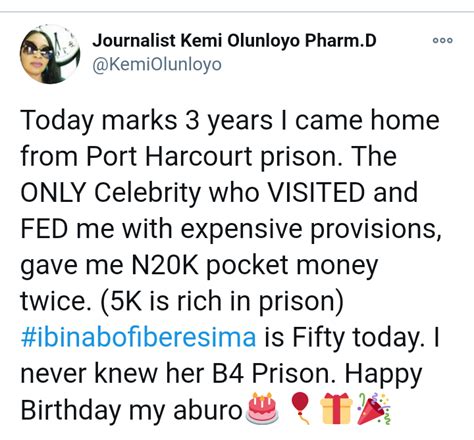Click the wrapped gift box emoji
Screen dimensions: 474x440
pos(336,408)
